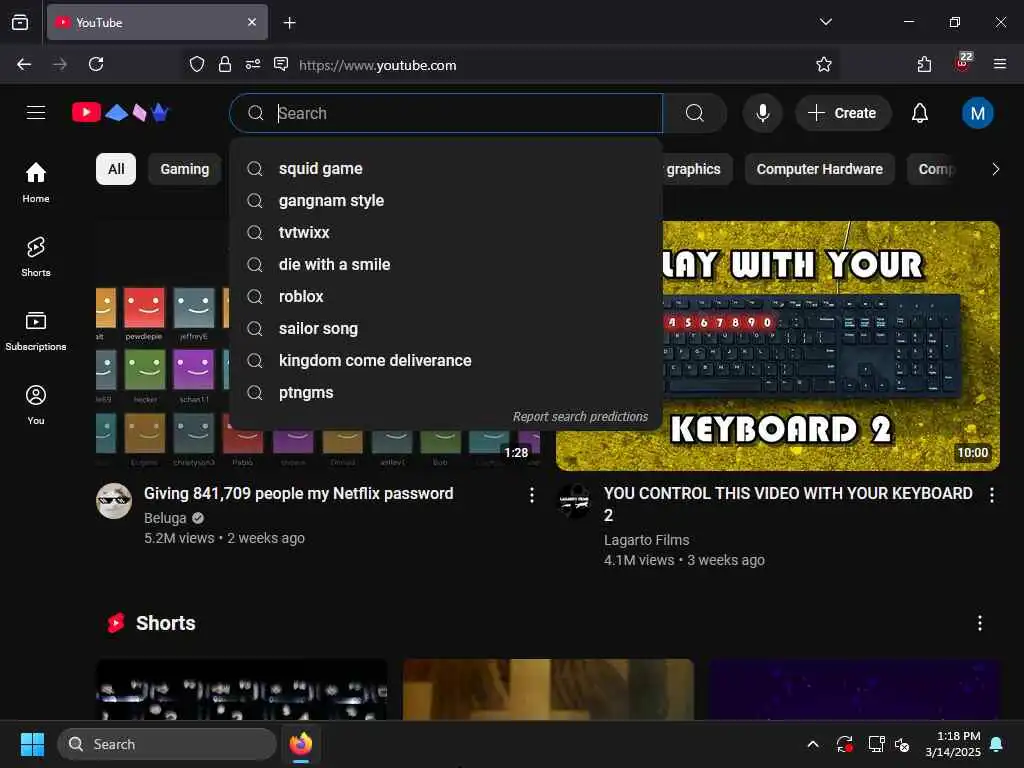Choose kingdom come deliverance suggestion
Viewport: 1024px width, 768px height.
[x=445, y=360]
